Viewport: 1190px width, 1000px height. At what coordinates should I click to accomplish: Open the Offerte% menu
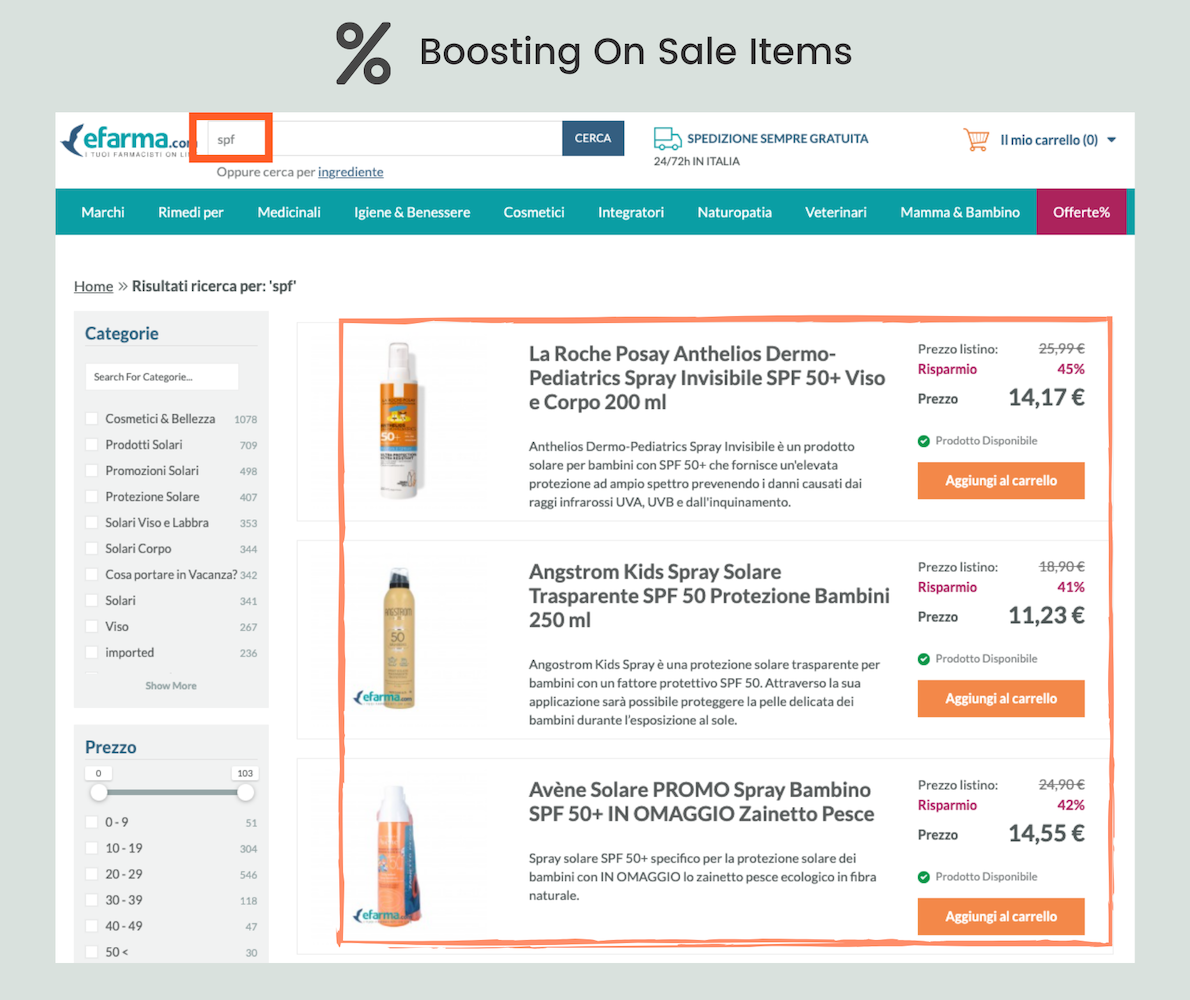(1081, 212)
